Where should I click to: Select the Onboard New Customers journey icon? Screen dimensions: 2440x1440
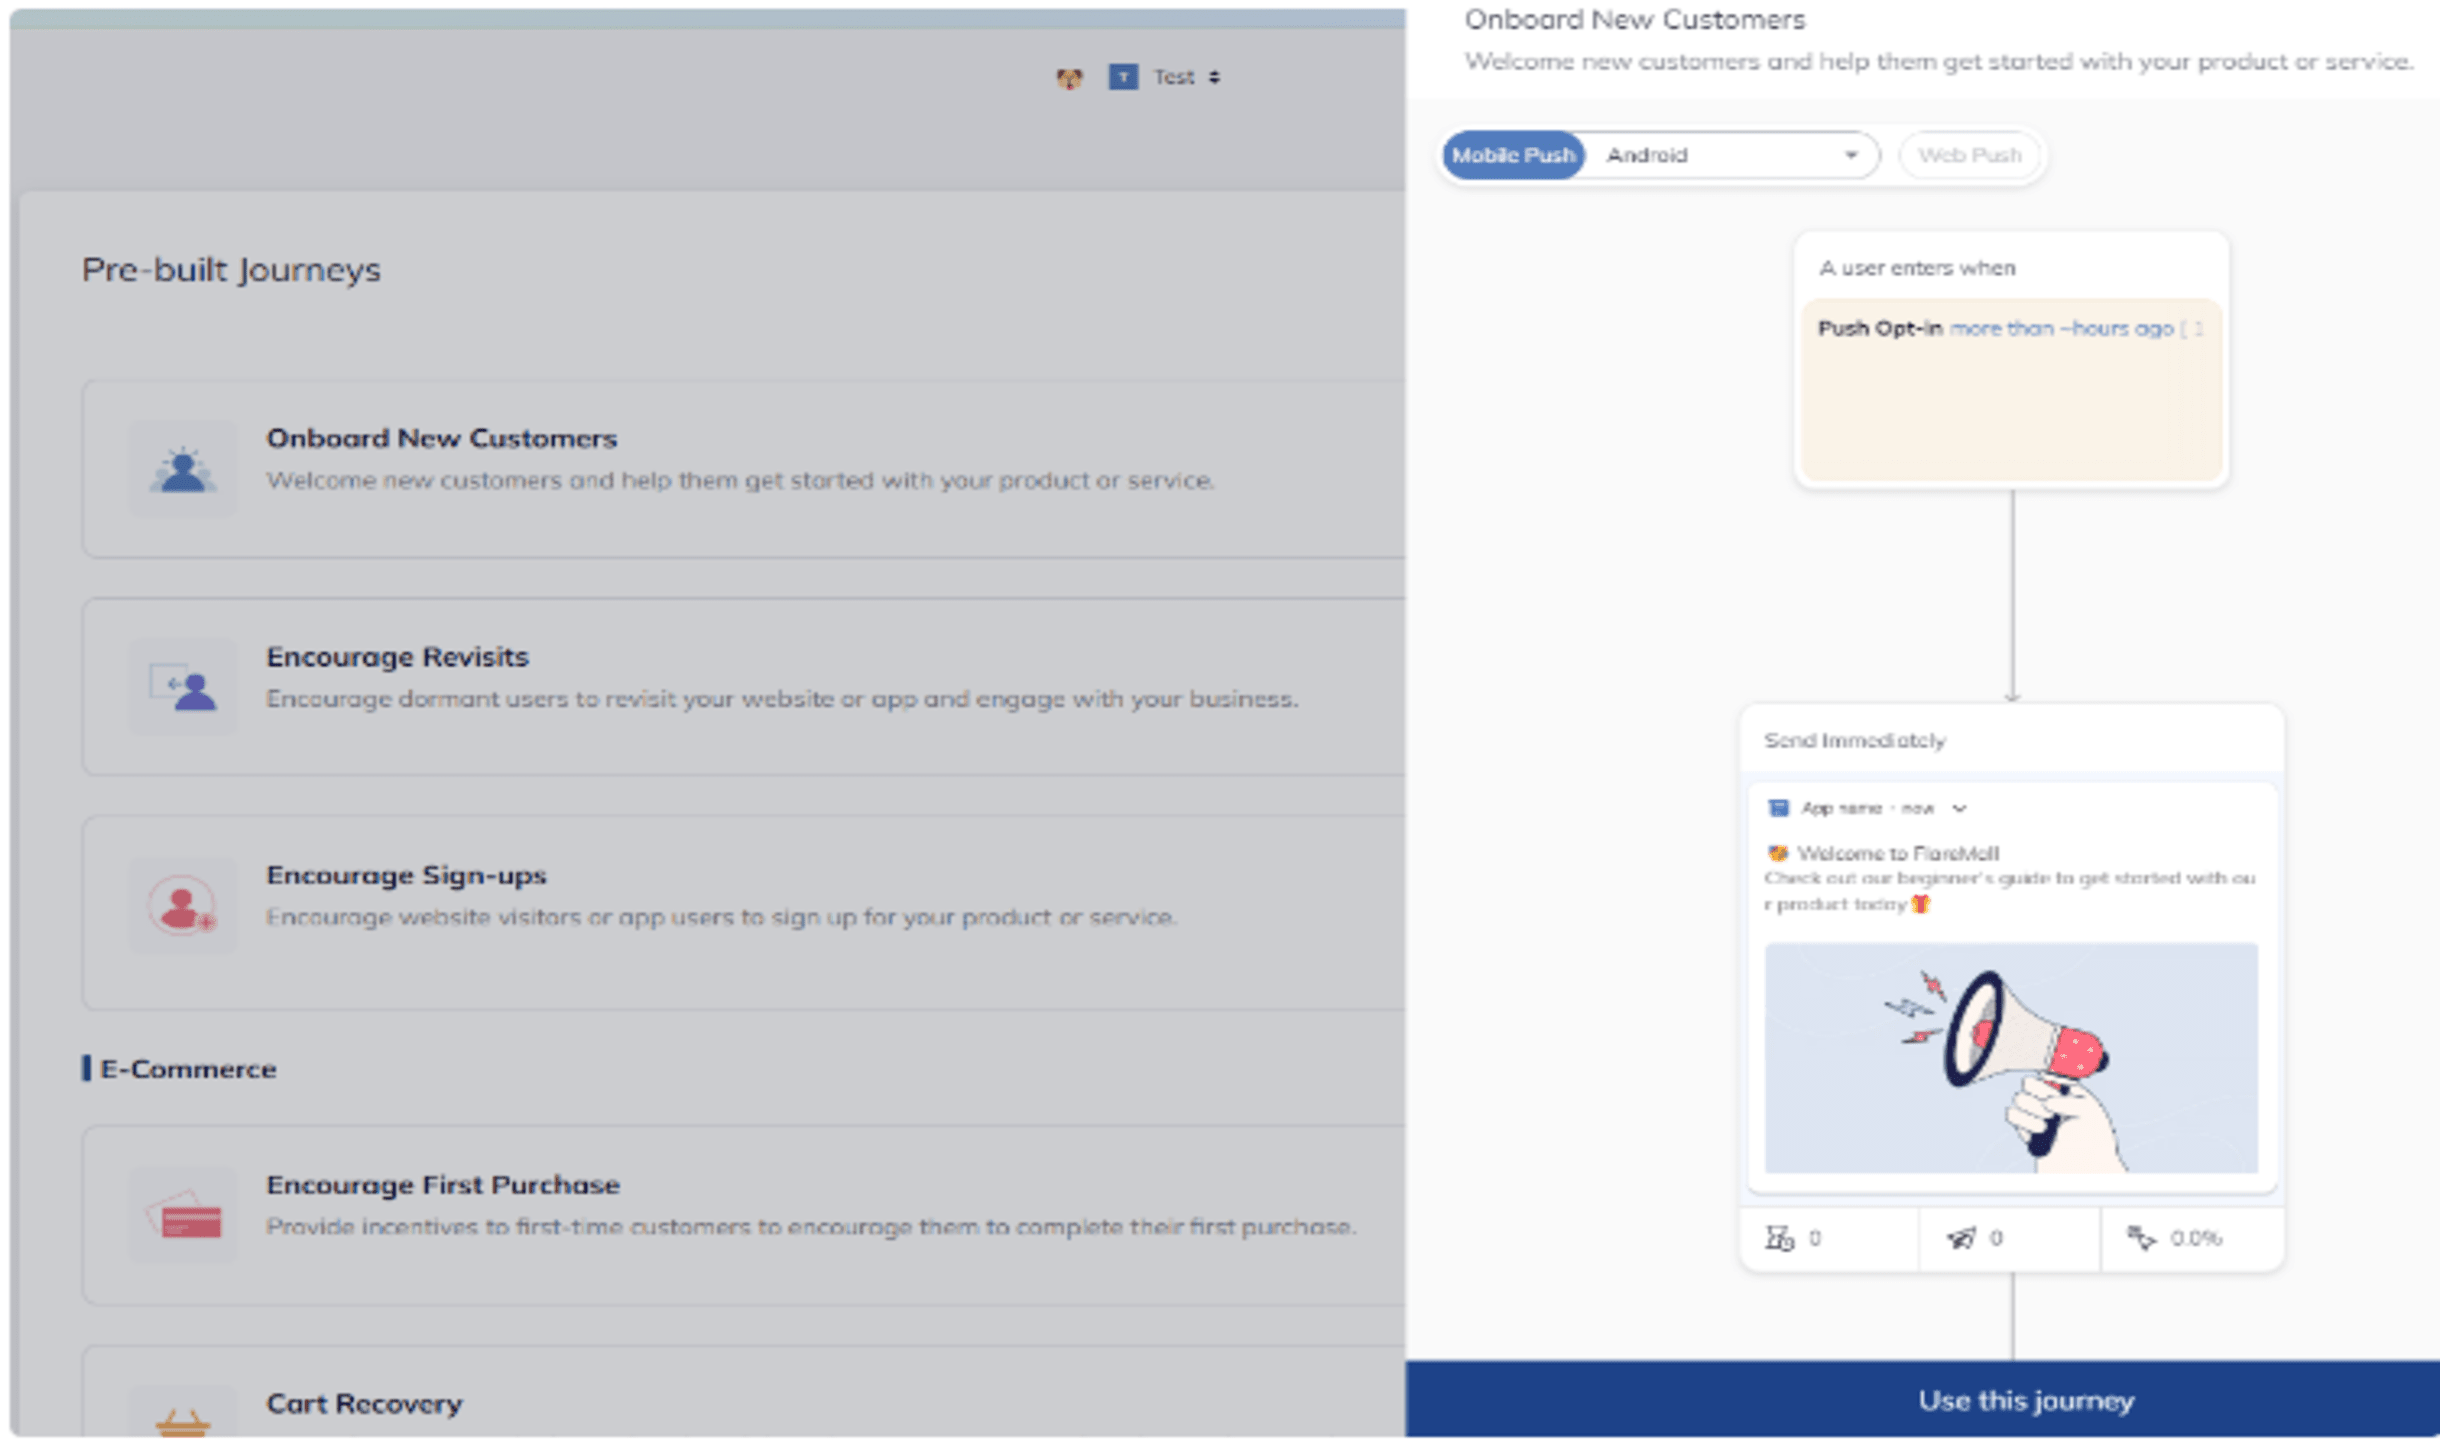point(184,466)
